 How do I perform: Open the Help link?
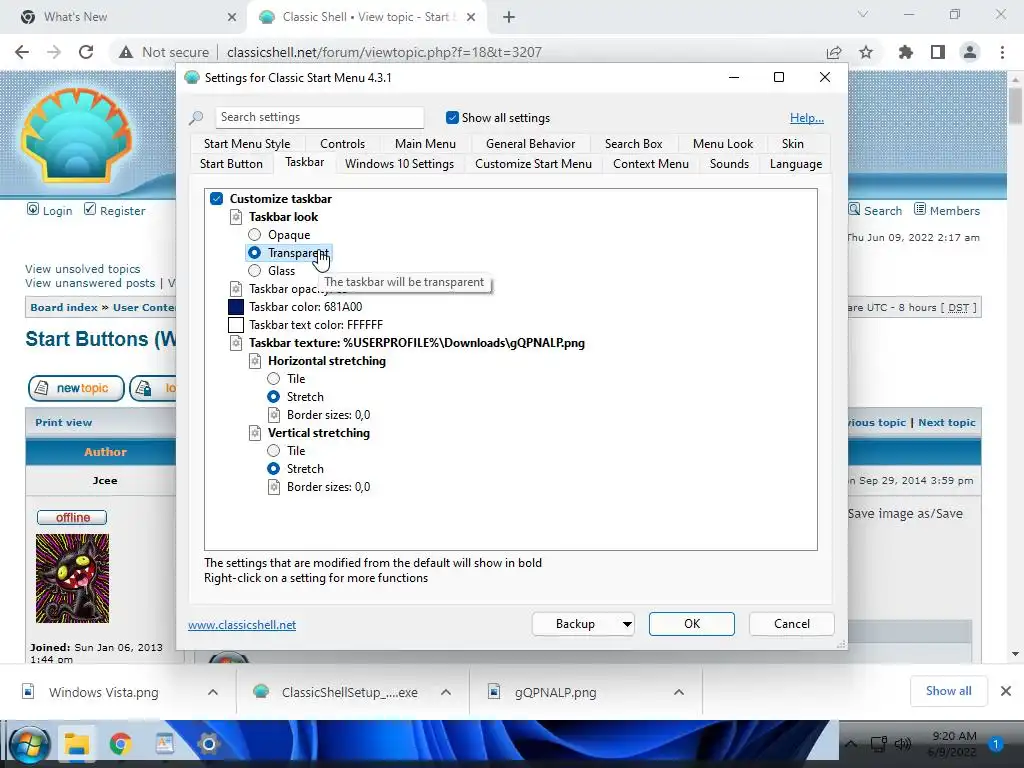pos(807,118)
